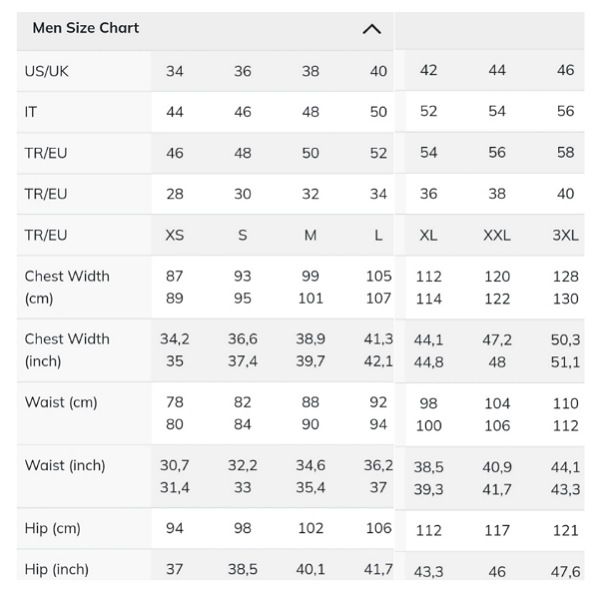The width and height of the screenshot is (600, 600).
Task: Collapse the Men Size Chart chevron
Action: tap(372, 29)
